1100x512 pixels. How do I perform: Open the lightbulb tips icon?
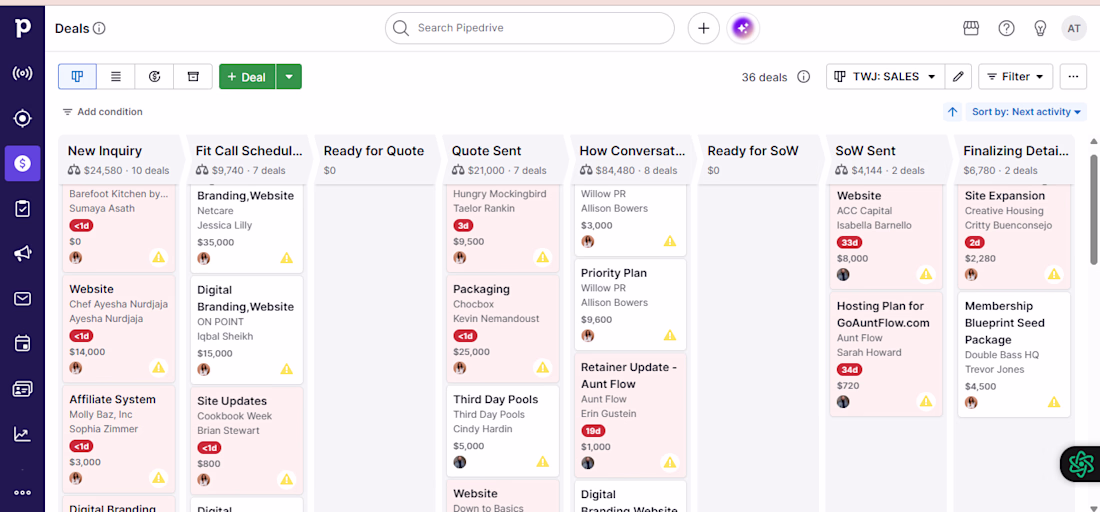(x=1041, y=28)
